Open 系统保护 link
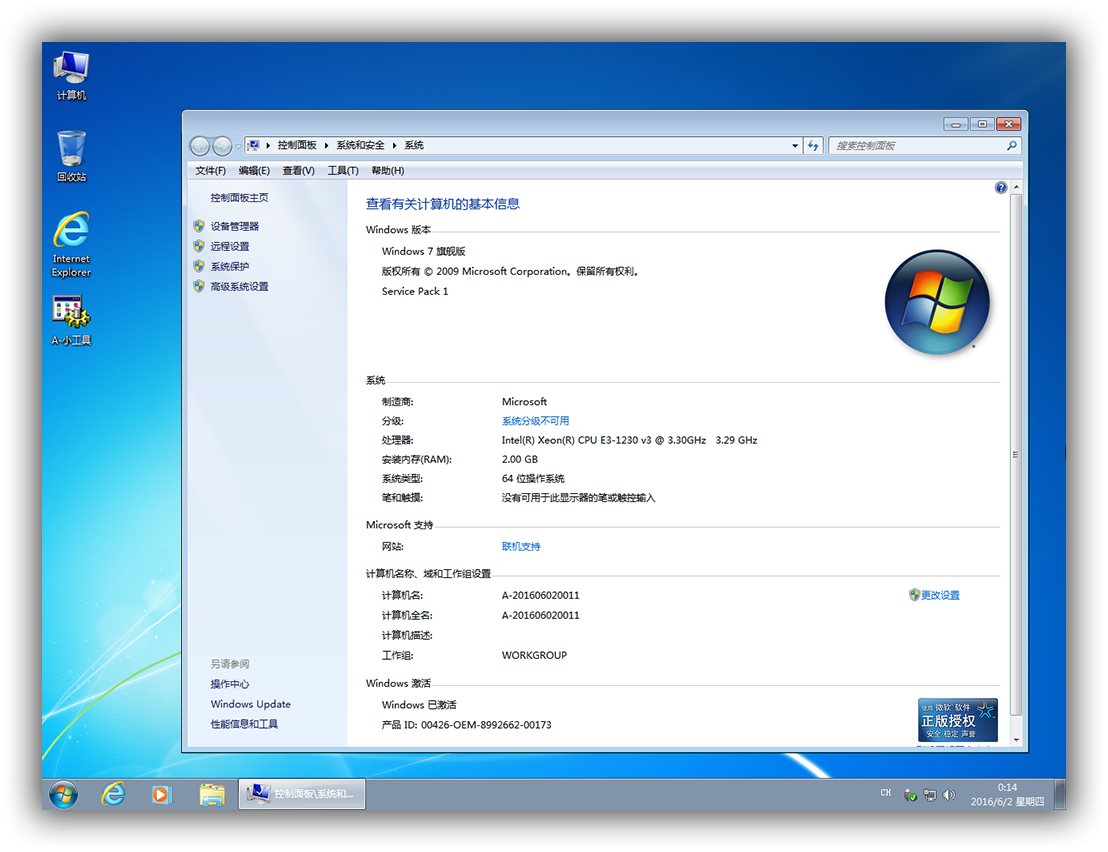The image size is (1108, 852). 230,266
